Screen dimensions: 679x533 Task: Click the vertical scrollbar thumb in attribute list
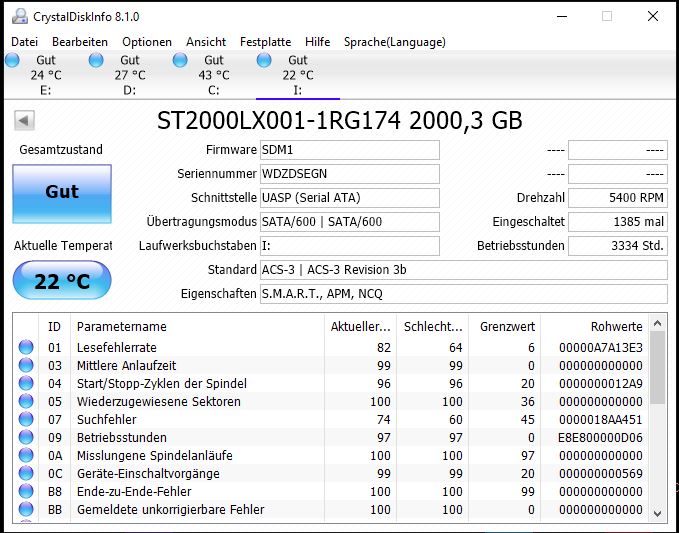[657, 368]
